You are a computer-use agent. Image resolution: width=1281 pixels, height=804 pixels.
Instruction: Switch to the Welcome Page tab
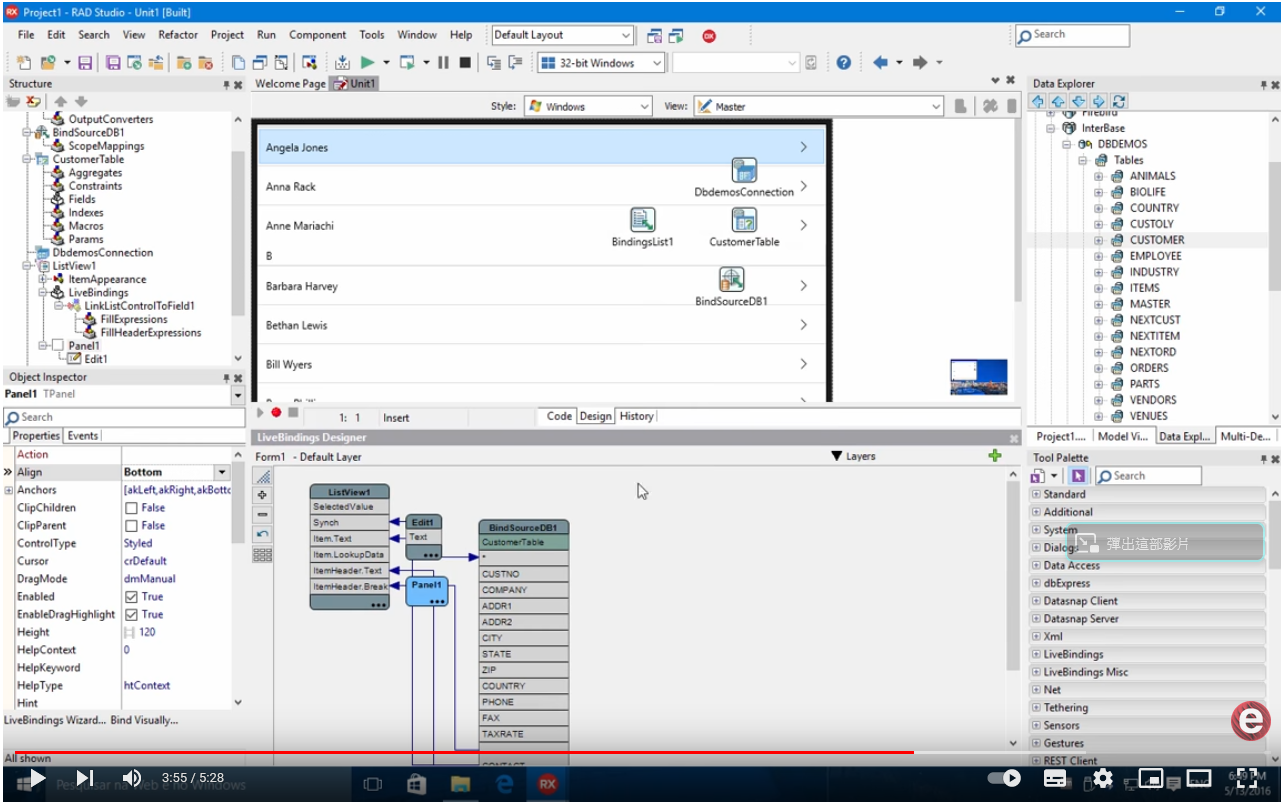[290, 84]
